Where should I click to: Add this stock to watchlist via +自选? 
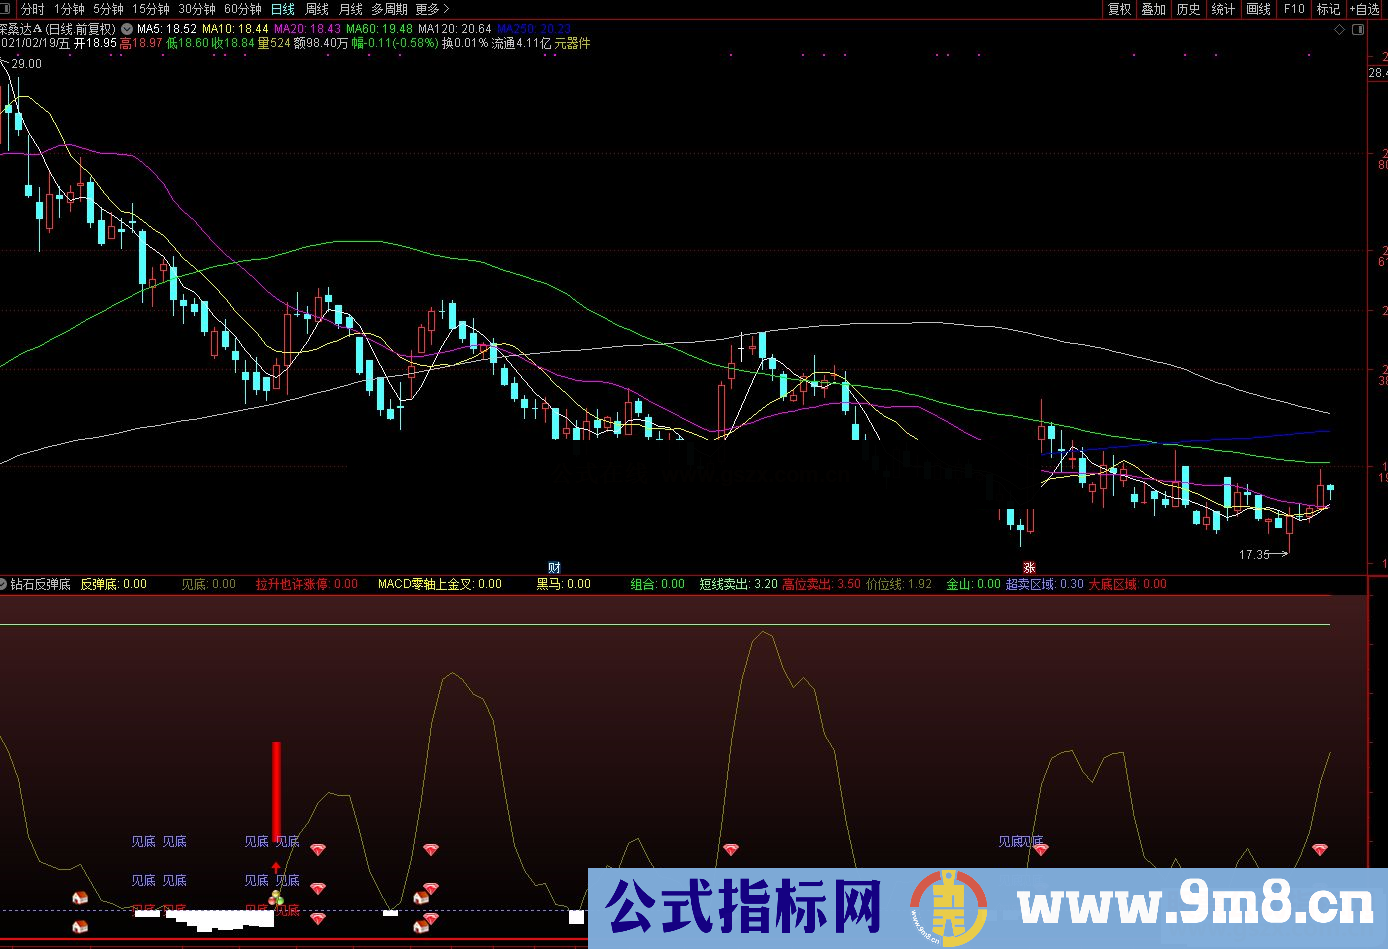pos(1363,9)
